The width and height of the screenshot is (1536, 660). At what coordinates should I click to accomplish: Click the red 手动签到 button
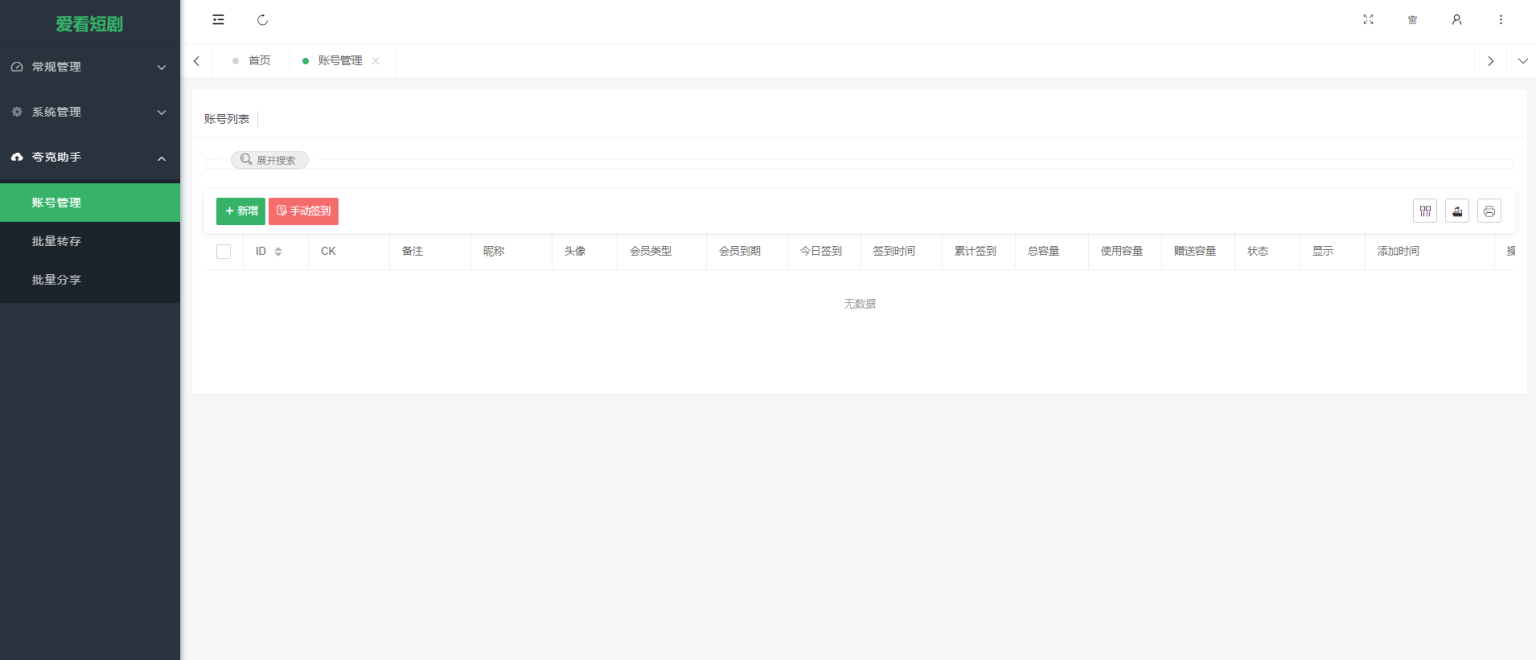pos(303,211)
